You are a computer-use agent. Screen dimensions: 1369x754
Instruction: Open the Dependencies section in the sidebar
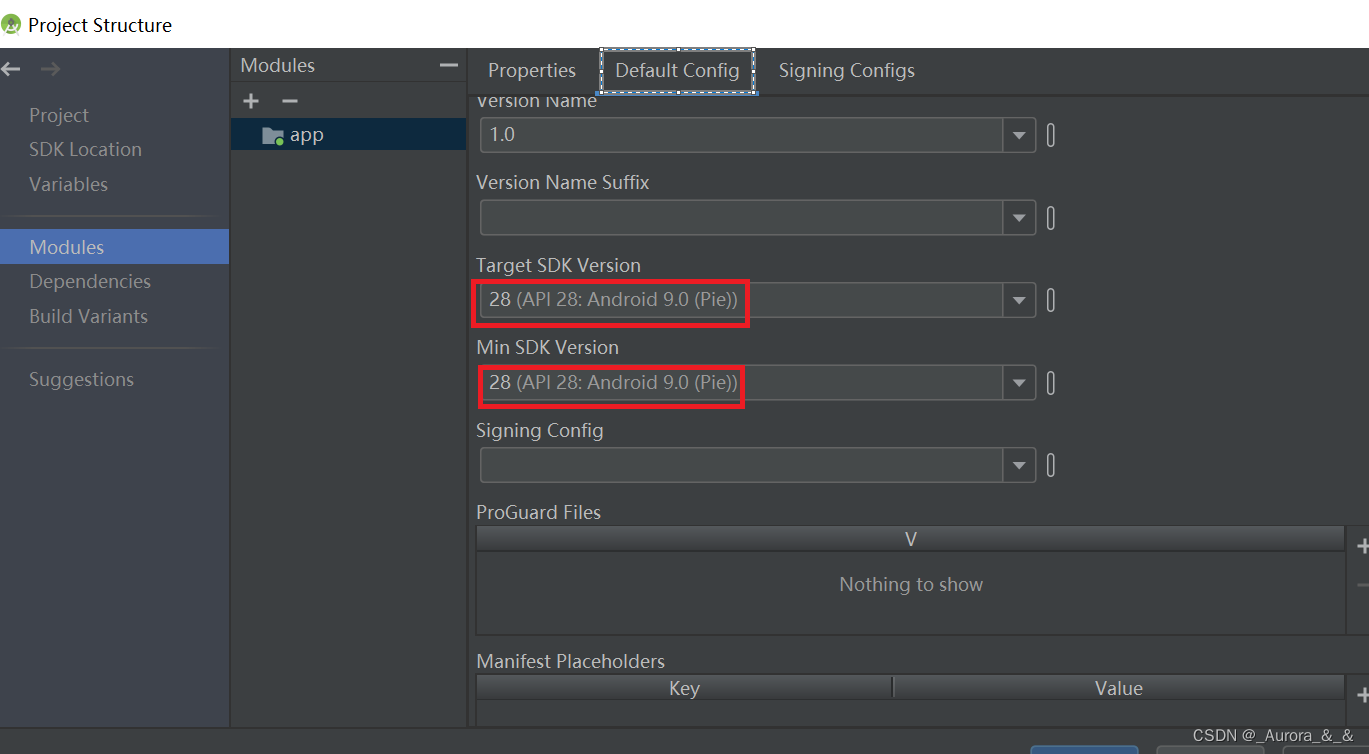click(90, 281)
